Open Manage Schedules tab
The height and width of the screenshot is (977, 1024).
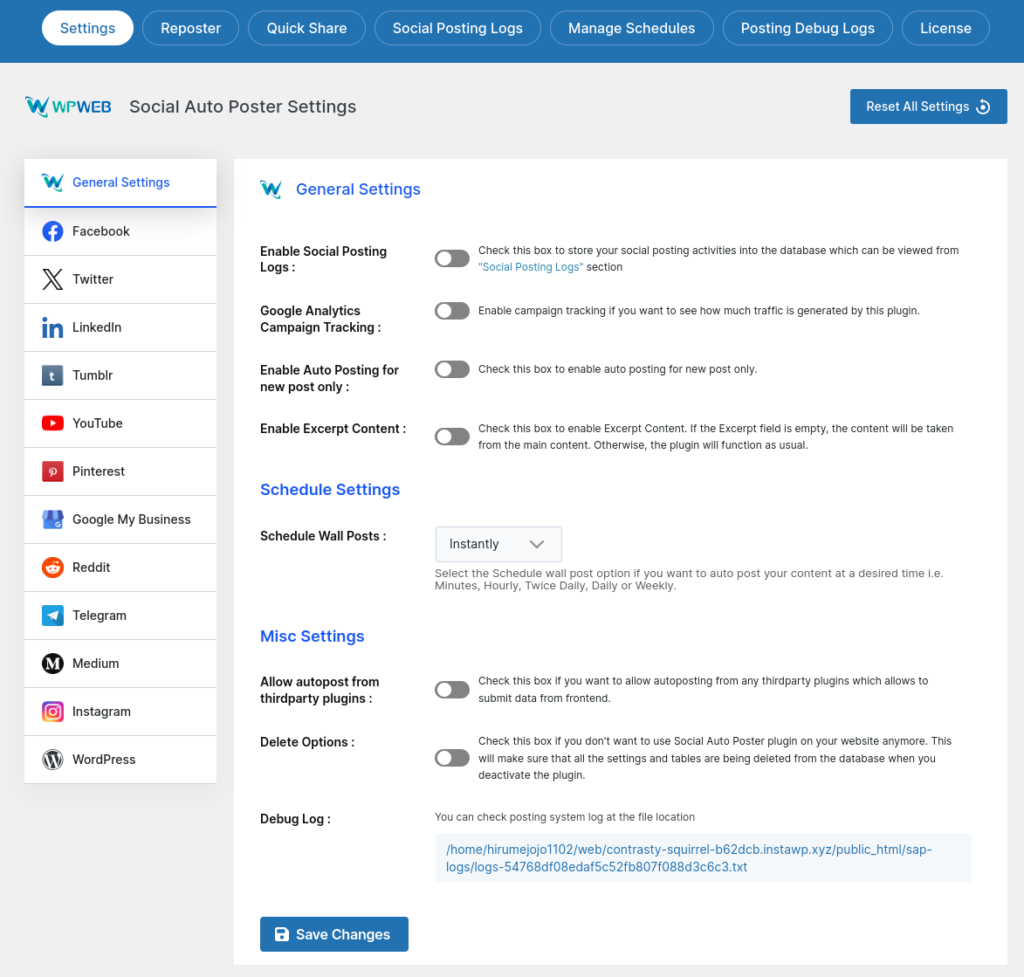click(632, 28)
